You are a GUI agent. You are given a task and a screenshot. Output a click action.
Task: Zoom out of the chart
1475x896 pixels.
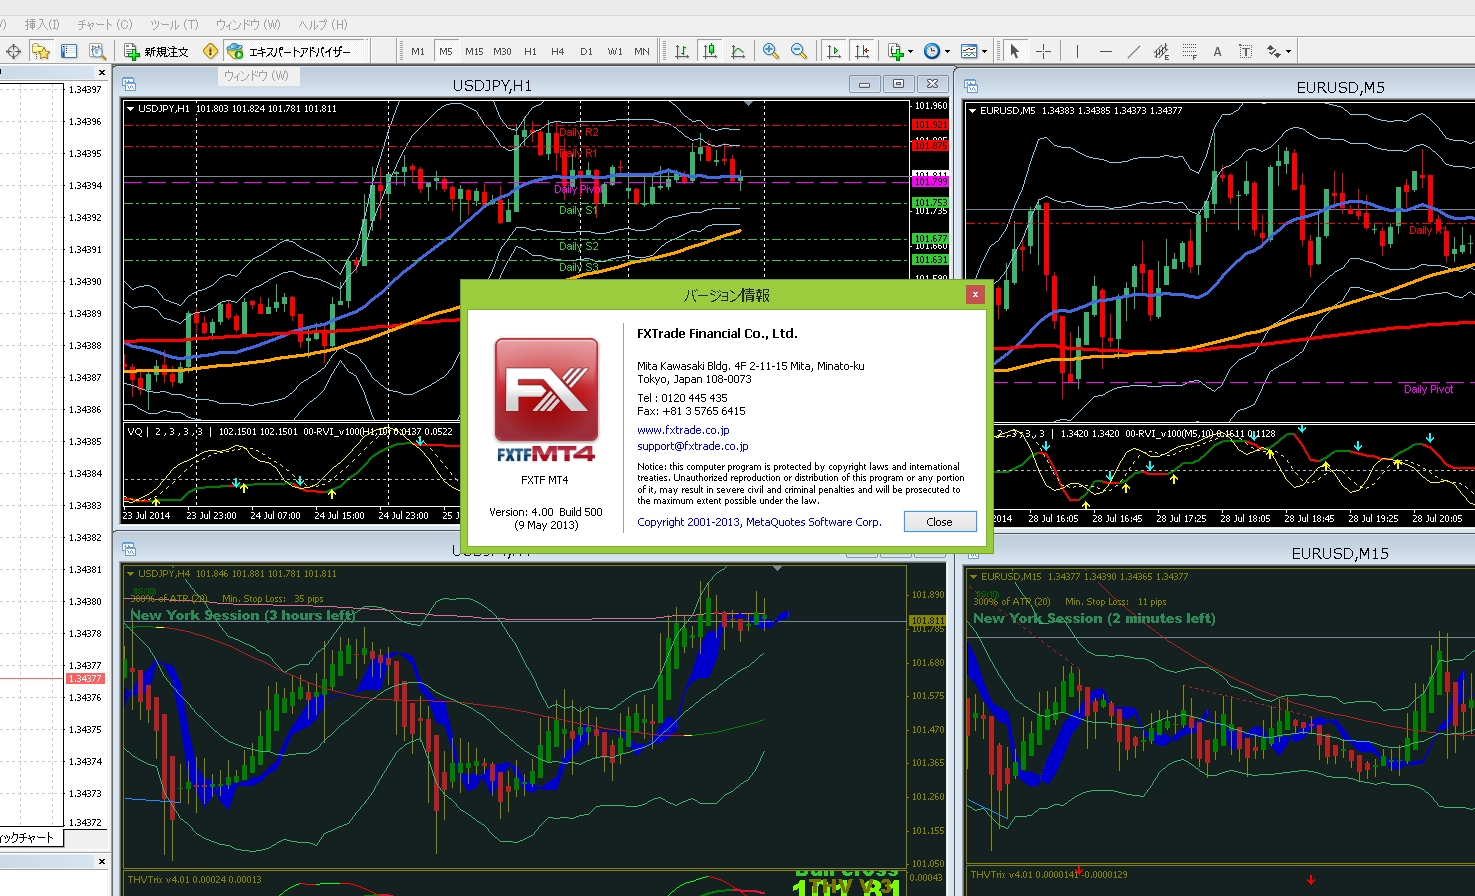click(799, 51)
